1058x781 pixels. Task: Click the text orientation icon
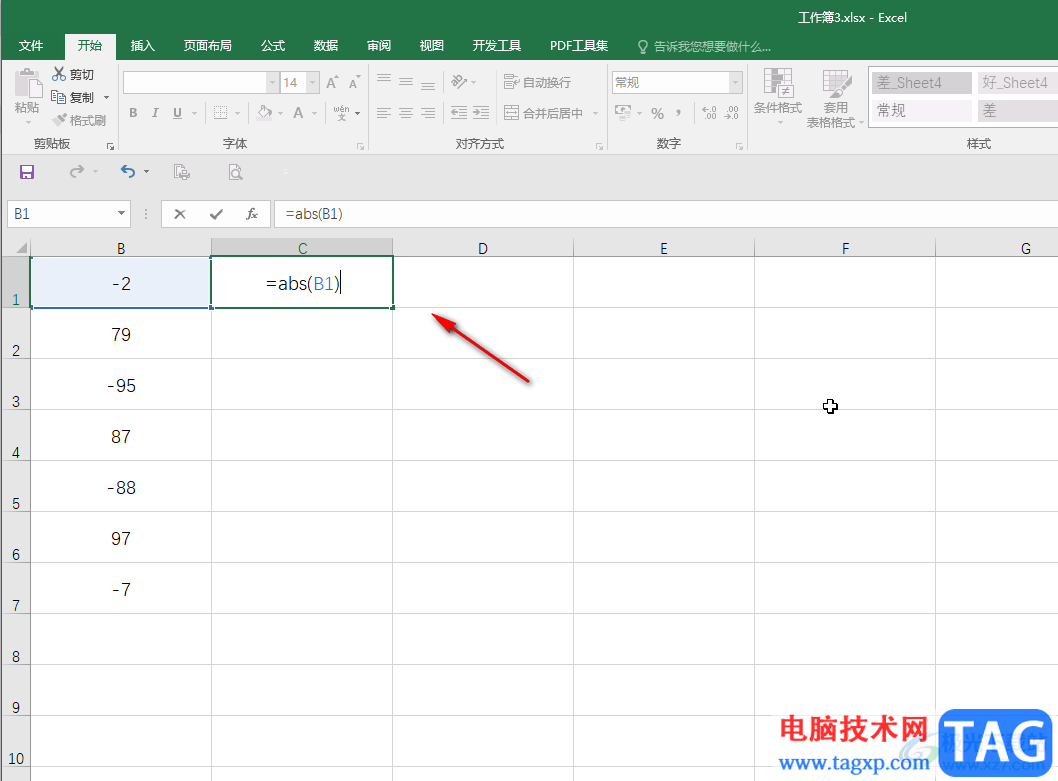(459, 82)
